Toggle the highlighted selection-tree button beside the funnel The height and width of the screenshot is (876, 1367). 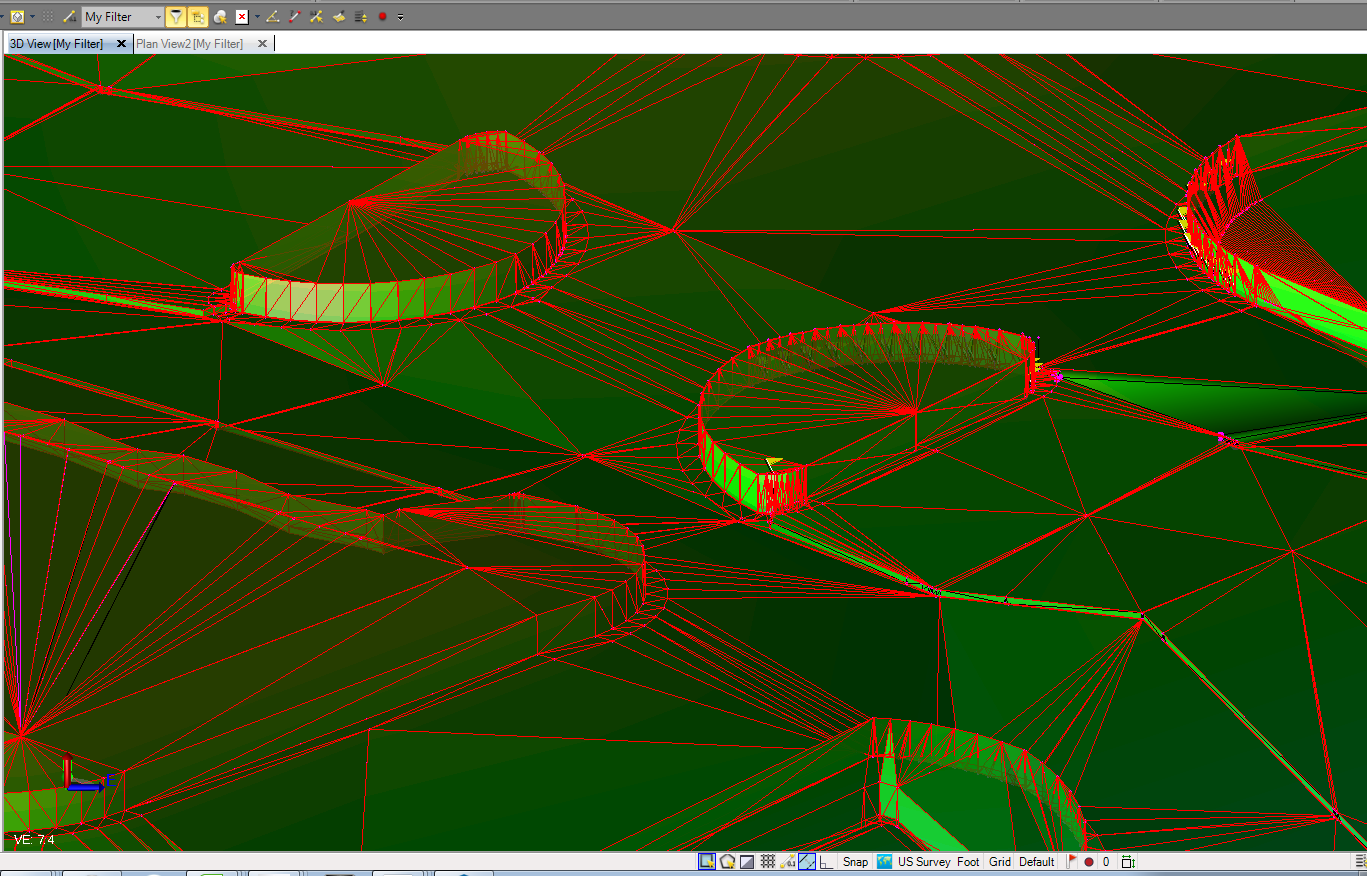click(198, 17)
